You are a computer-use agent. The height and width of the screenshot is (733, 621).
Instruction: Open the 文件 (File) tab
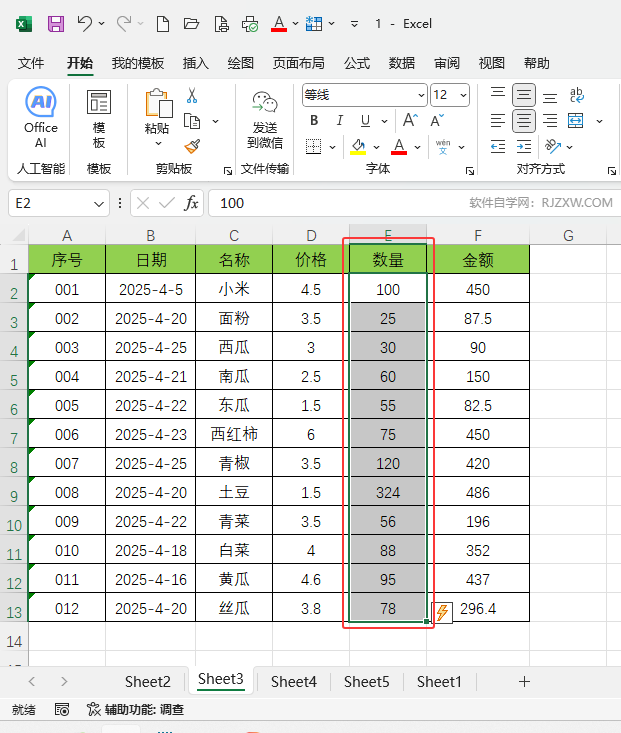pos(31,63)
